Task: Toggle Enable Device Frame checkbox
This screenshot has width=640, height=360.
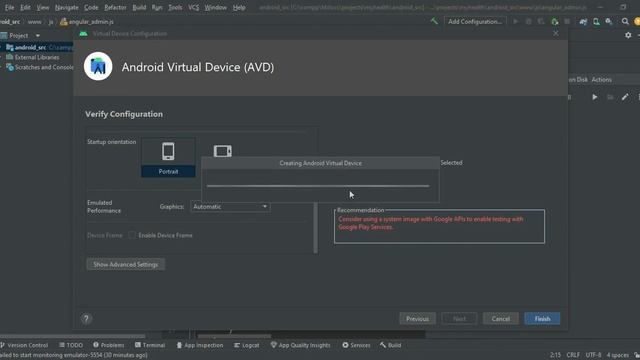Action: tap(132, 235)
